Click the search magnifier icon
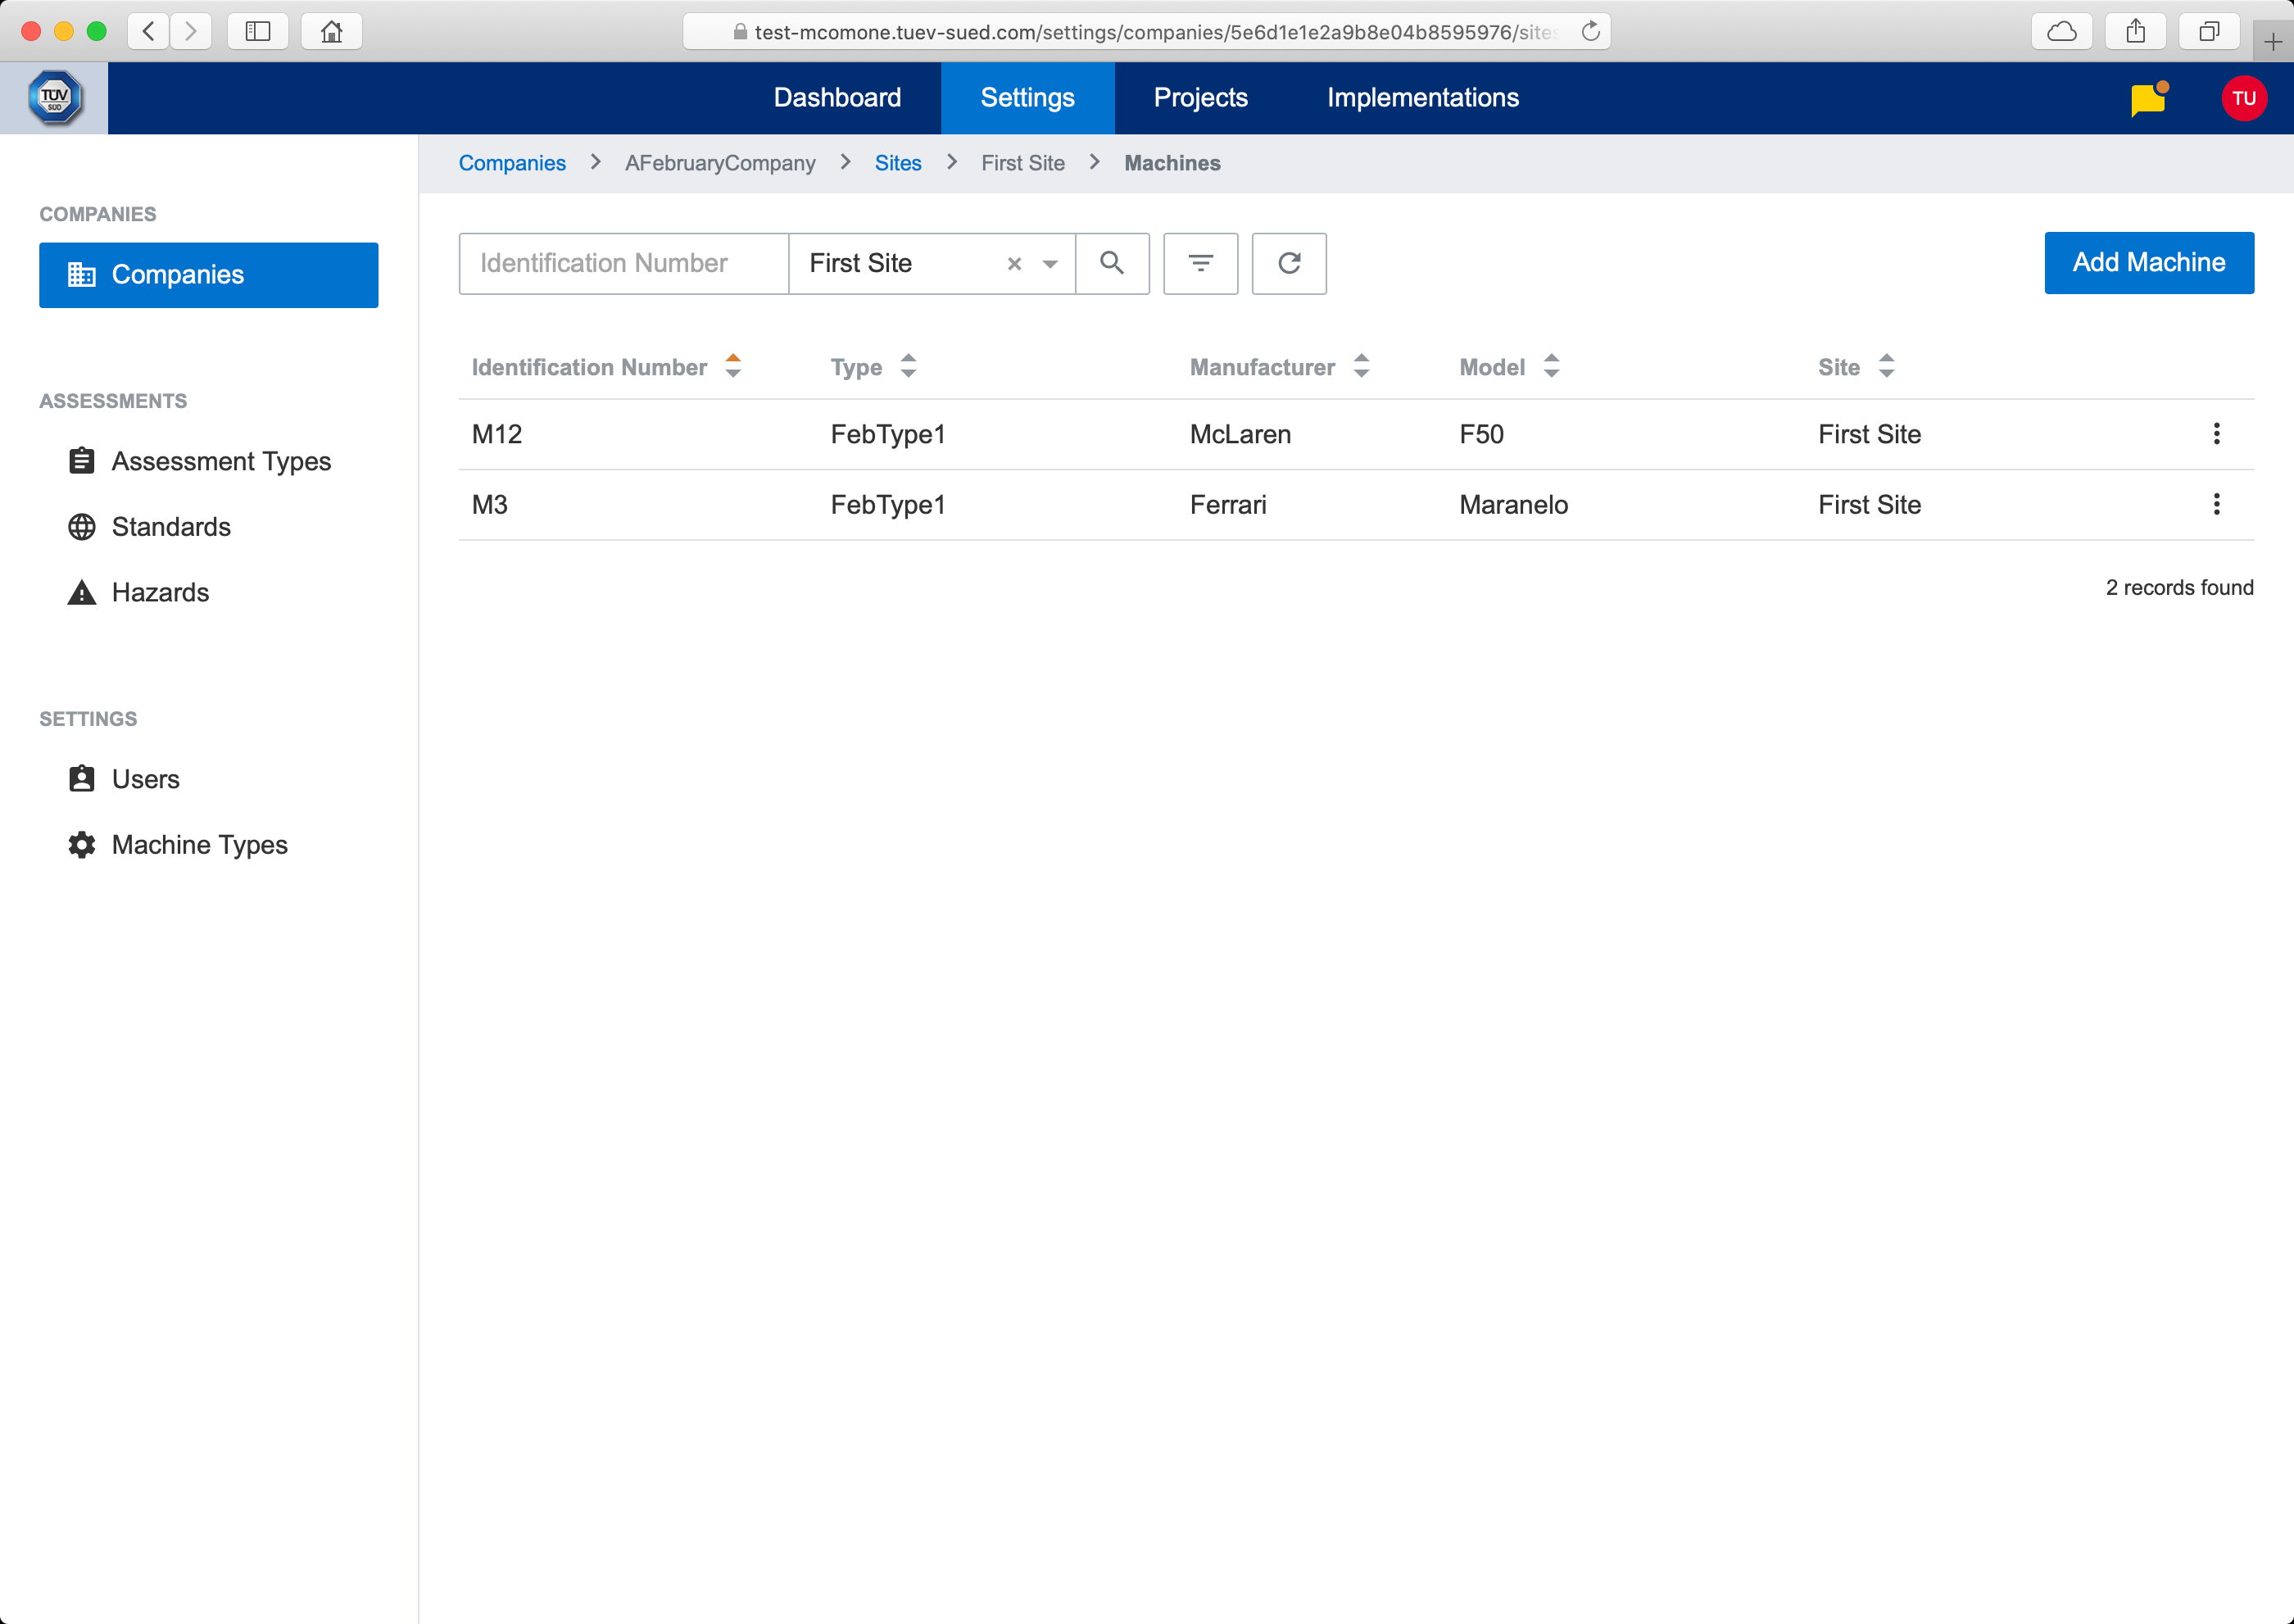This screenshot has width=2294, height=1624. (x=1111, y=263)
